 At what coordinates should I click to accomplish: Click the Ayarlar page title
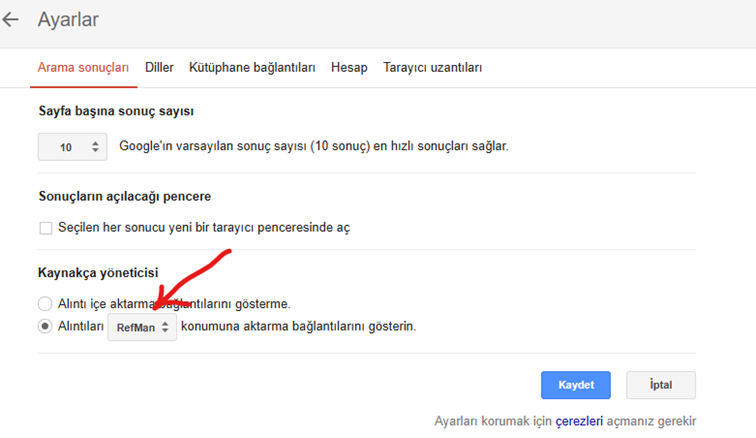point(68,19)
